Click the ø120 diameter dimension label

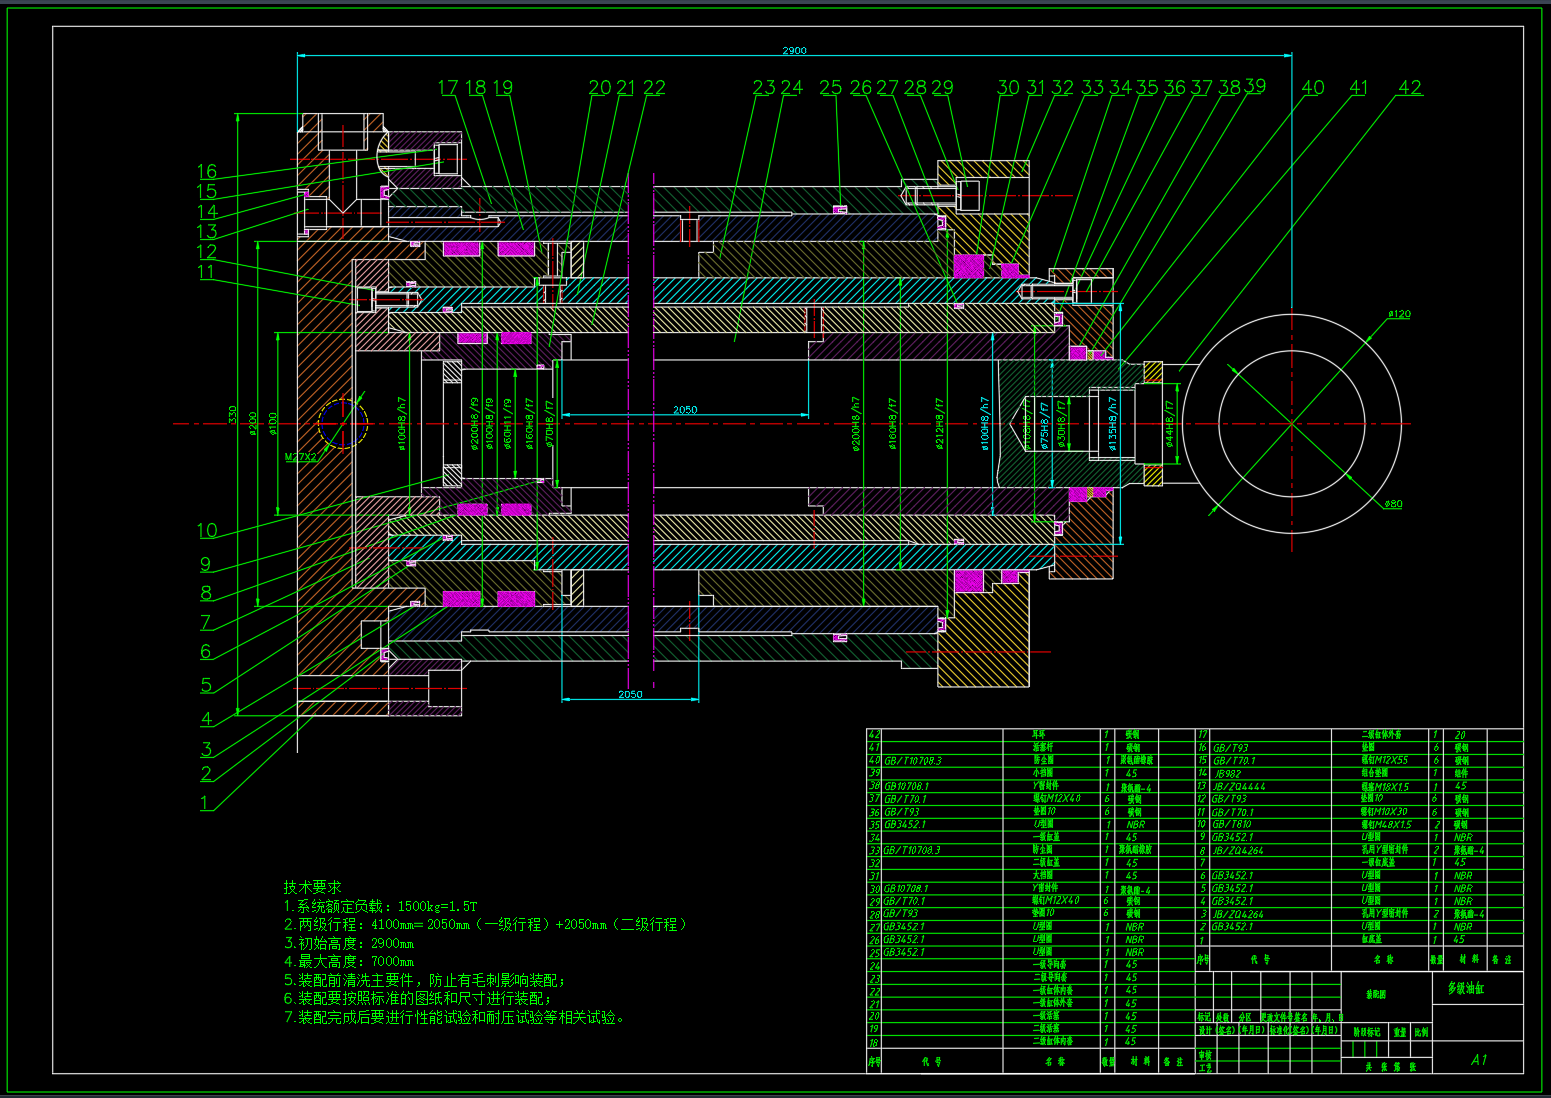(x=1399, y=314)
